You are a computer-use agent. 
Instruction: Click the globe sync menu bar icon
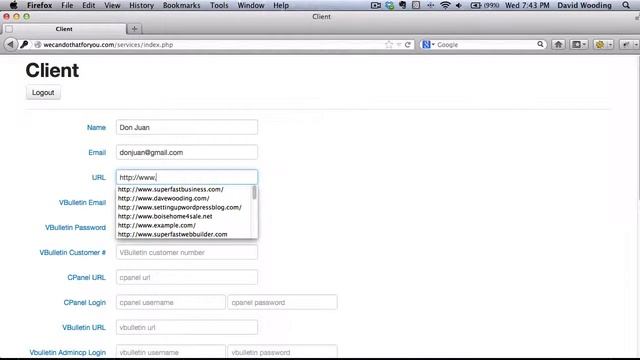(389, 5)
